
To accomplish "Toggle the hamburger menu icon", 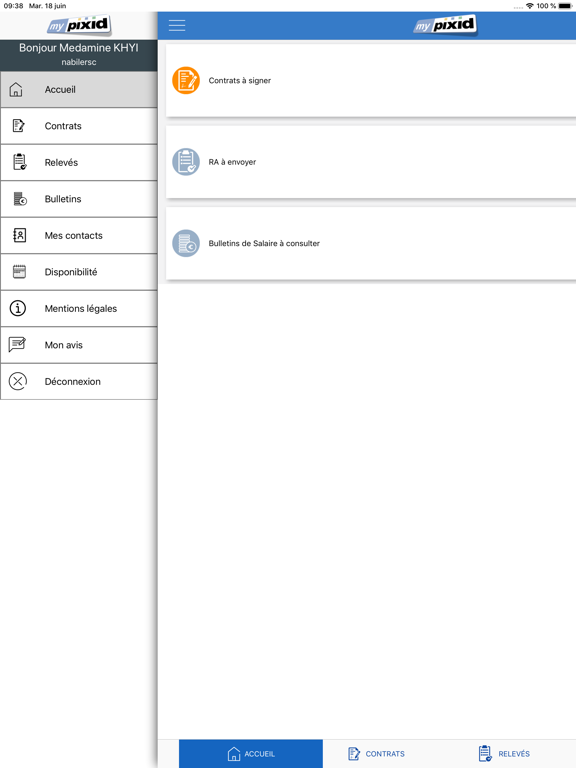I will [177, 25].
